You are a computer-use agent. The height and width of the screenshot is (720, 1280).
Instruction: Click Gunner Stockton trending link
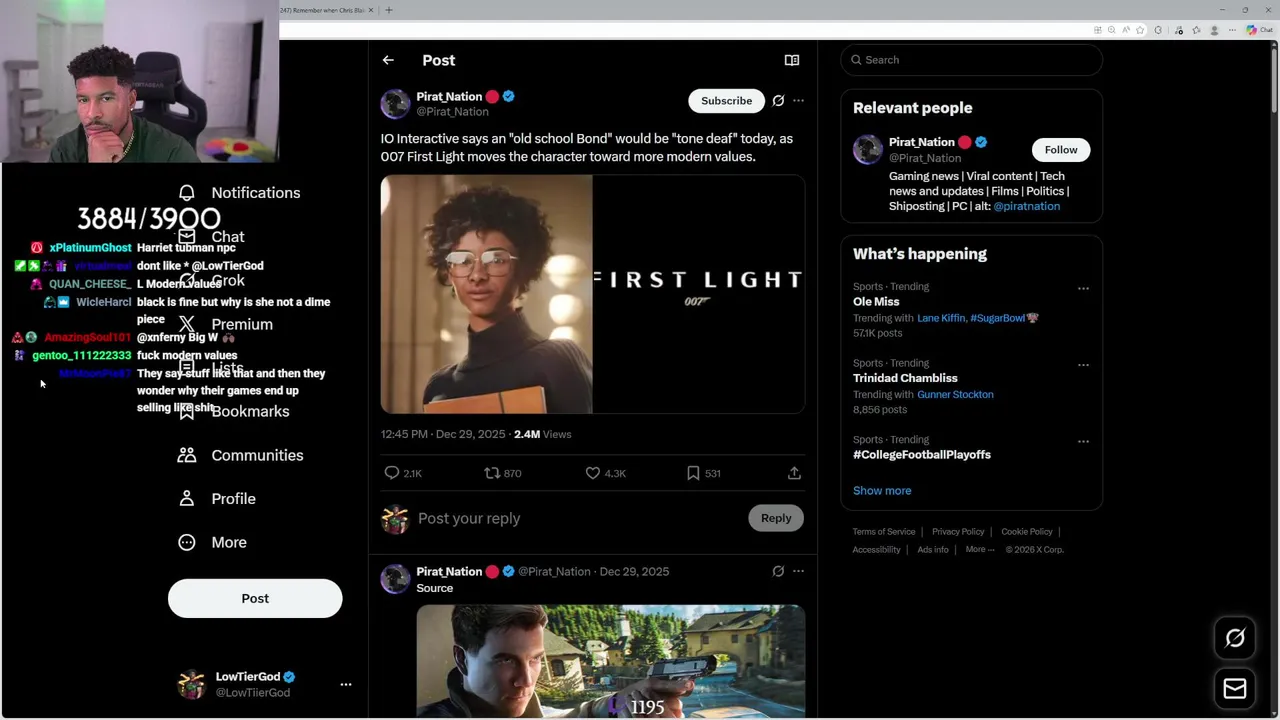click(955, 395)
